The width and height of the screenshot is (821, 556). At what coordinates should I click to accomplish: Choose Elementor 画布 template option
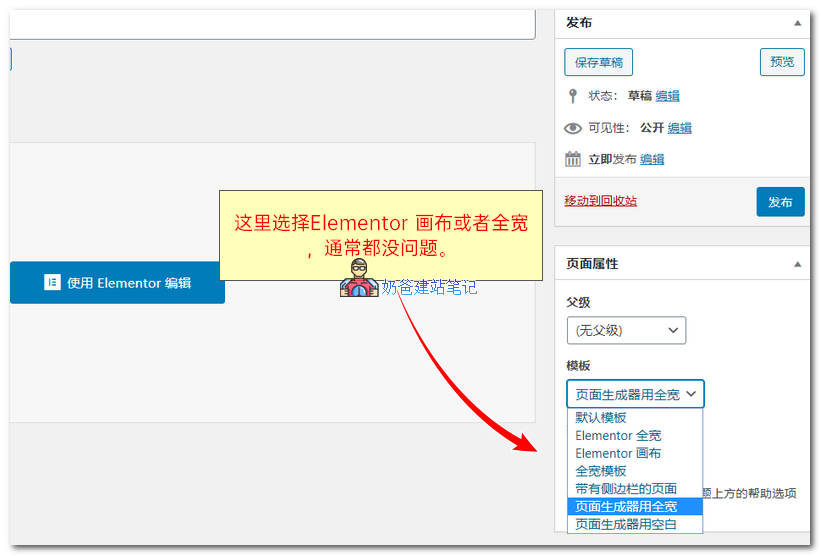(x=635, y=453)
